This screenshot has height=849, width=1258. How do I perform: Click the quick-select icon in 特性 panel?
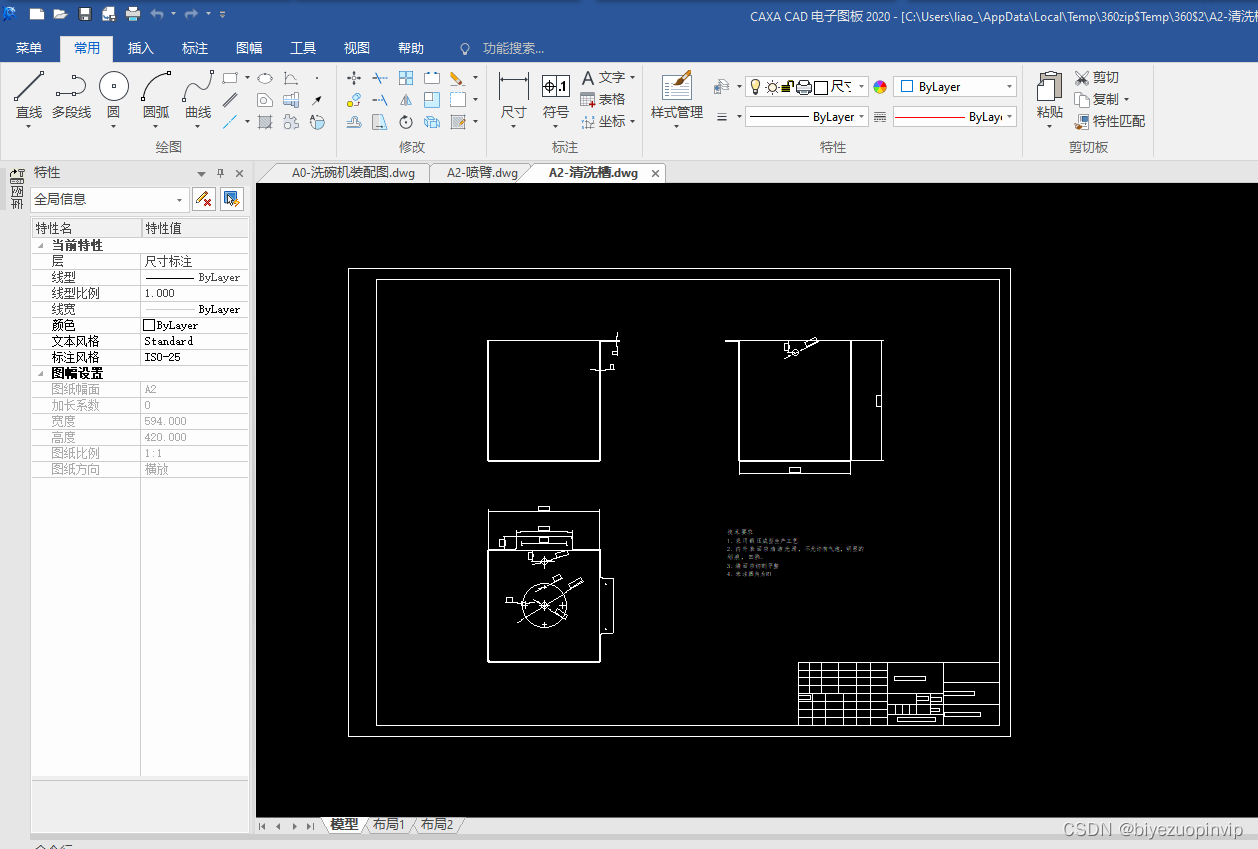[x=232, y=199]
